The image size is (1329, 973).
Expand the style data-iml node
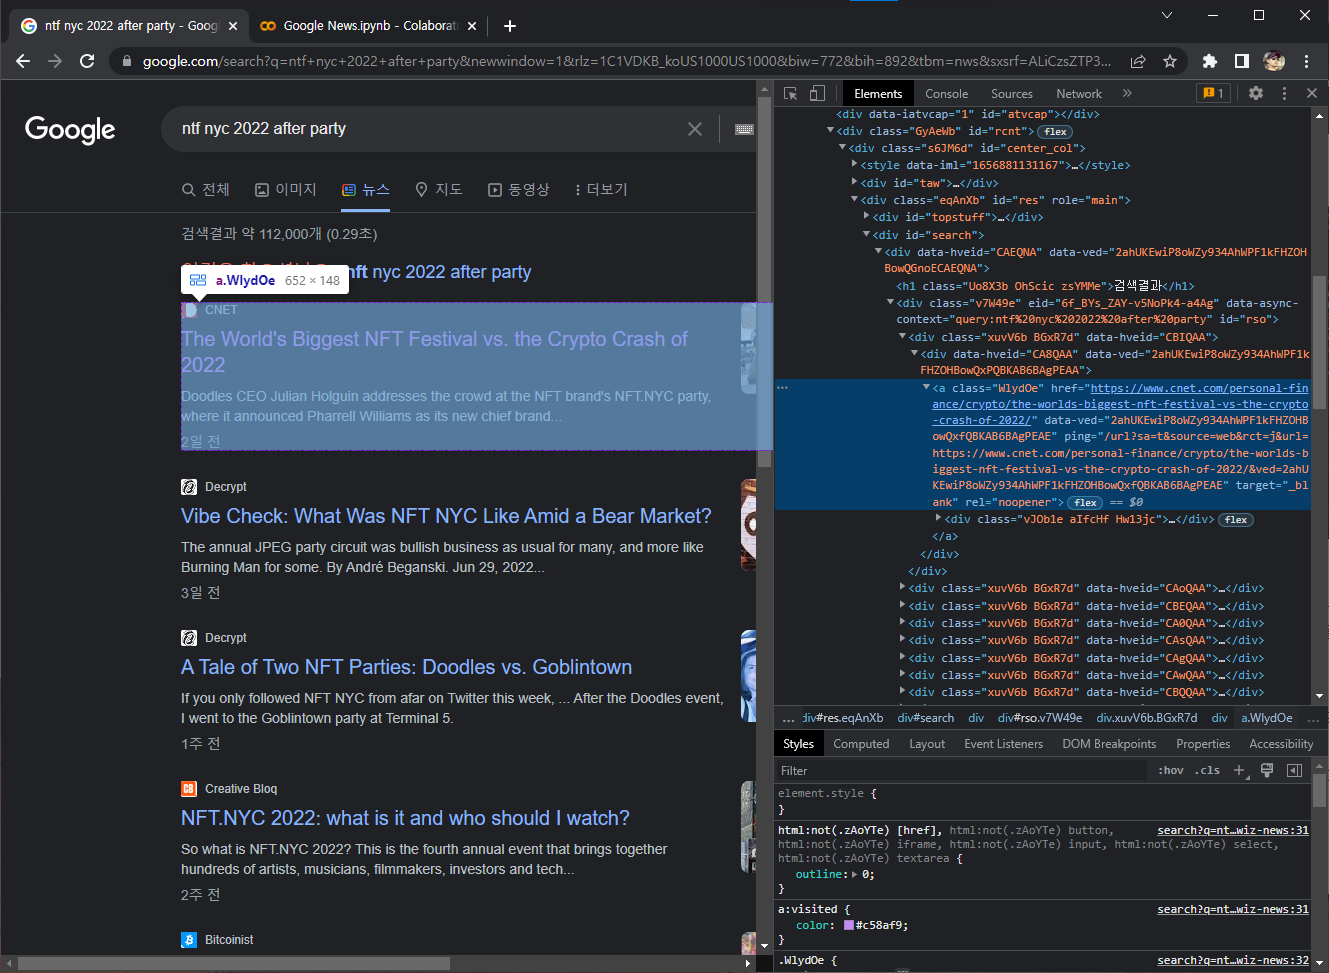click(x=854, y=165)
